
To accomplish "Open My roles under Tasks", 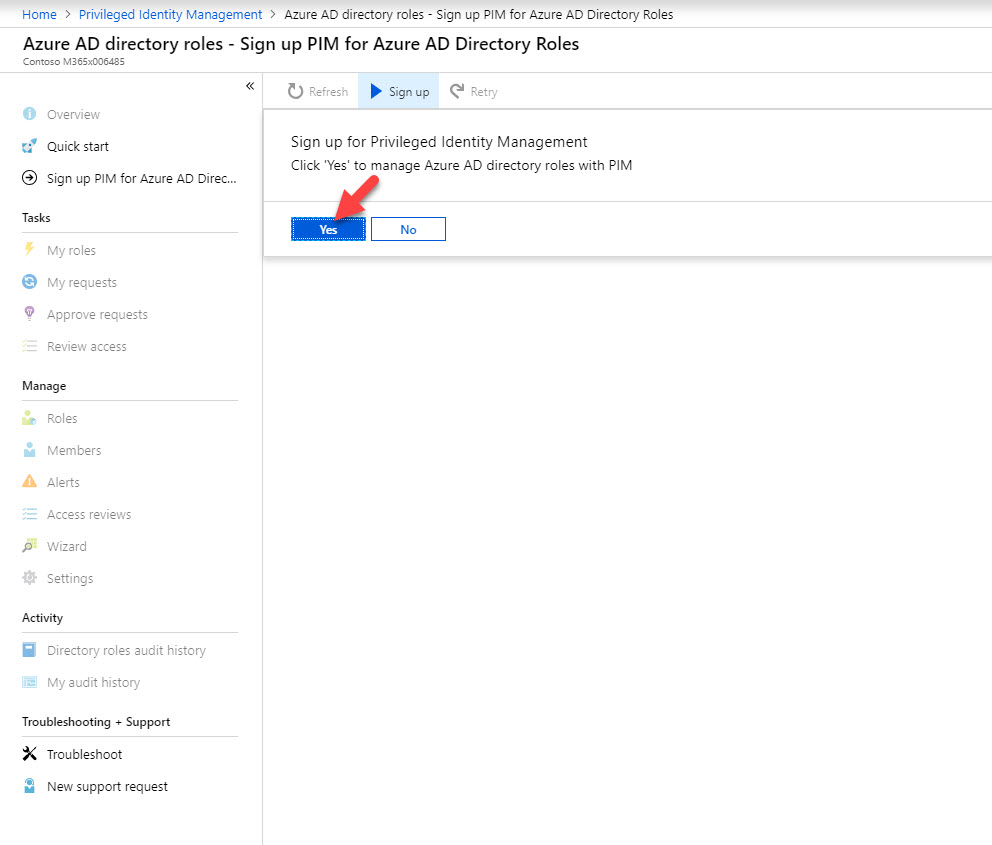I will [71, 250].
